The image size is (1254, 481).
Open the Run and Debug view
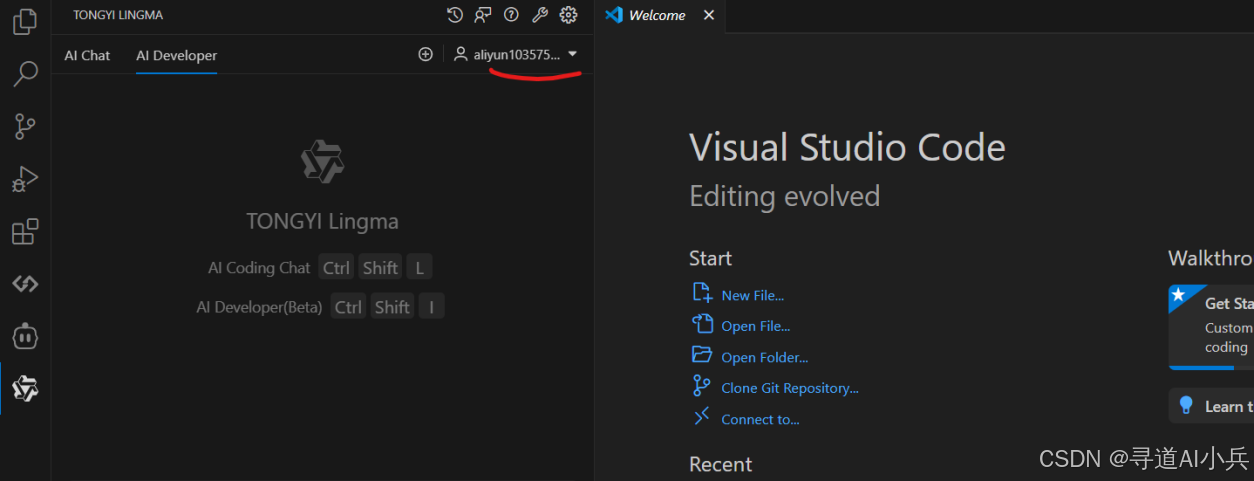click(25, 179)
